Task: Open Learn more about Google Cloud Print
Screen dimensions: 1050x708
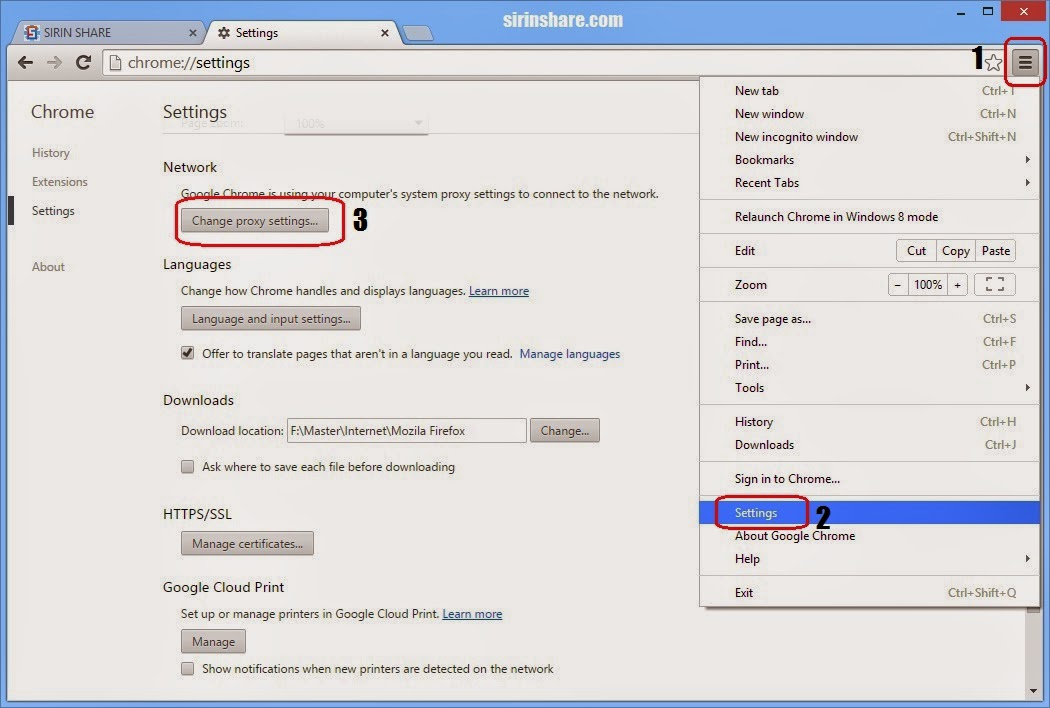Action: point(472,614)
